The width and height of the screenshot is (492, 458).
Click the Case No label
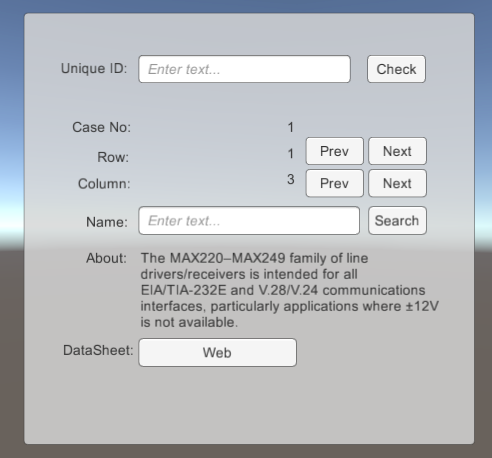tap(102, 127)
